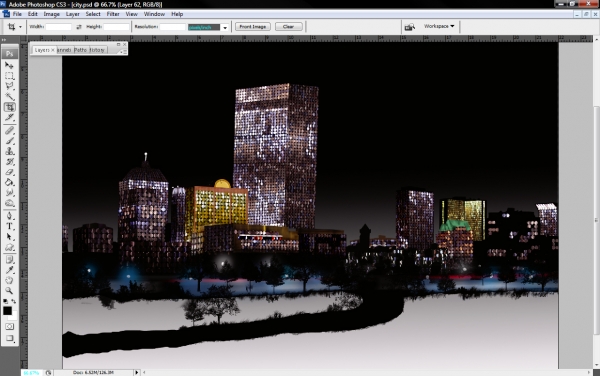
Task: Open the background color swatch
Action: (x=14, y=317)
